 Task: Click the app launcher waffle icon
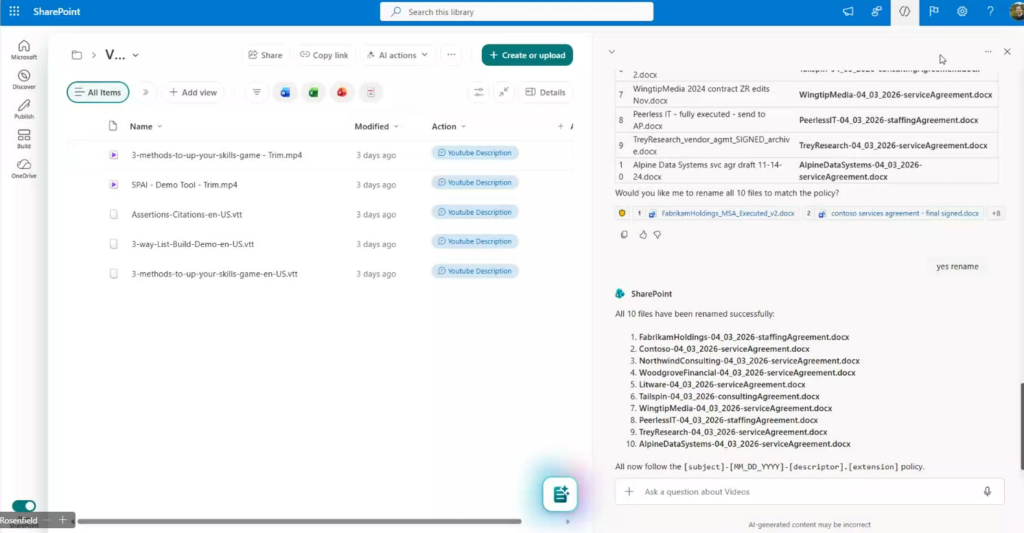point(14,11)
